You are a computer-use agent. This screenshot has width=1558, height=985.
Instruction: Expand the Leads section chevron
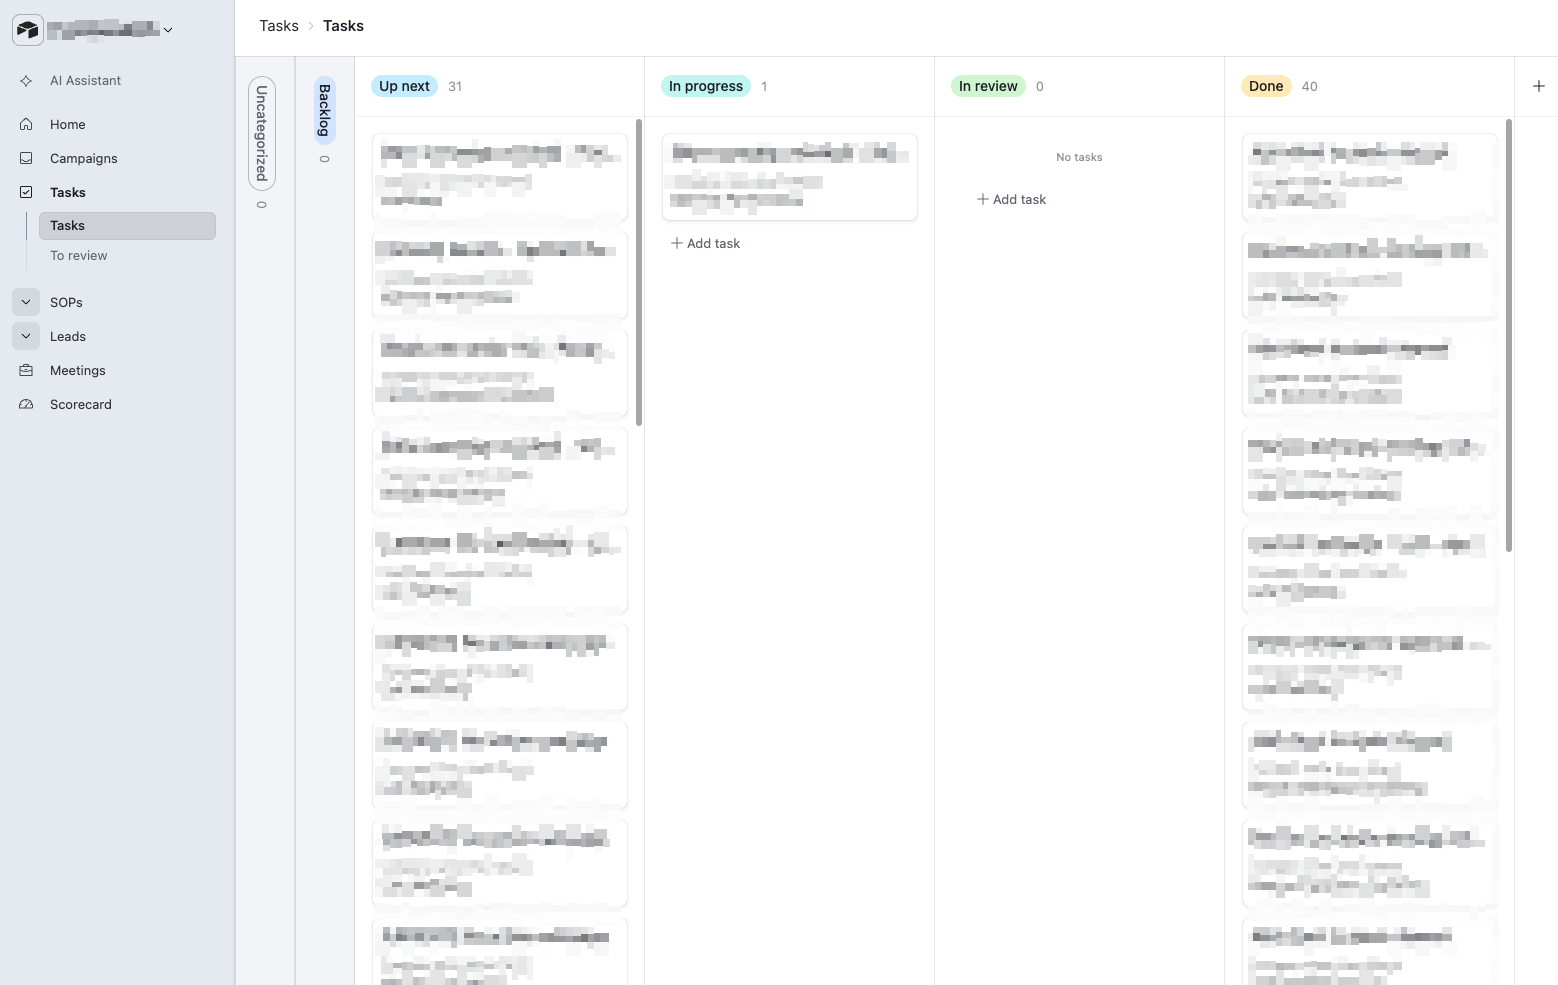click(26, 336)
